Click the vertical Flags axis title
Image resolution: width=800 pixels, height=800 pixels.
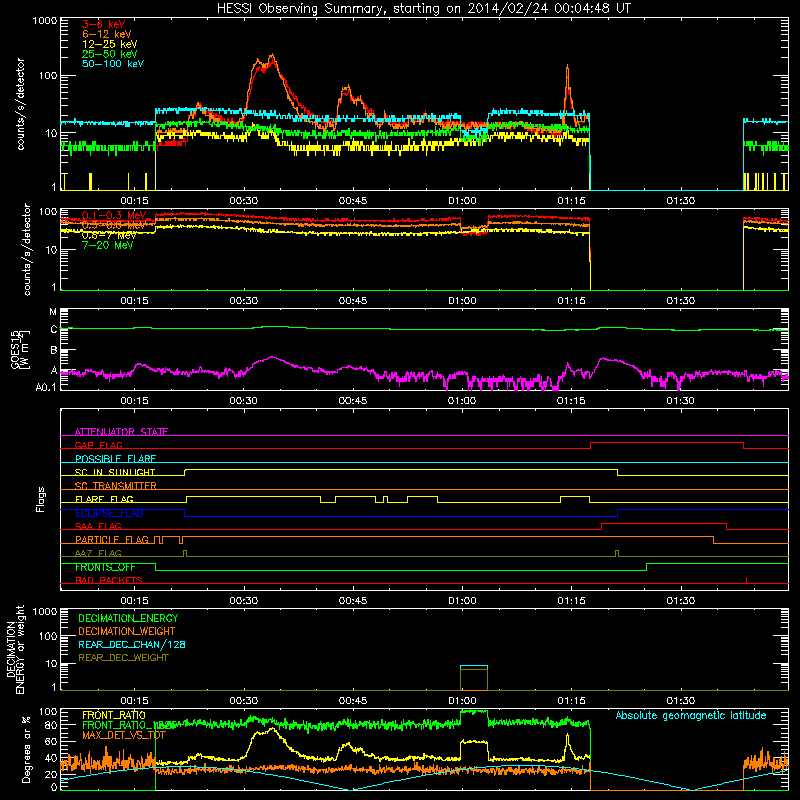click(41, 499)
